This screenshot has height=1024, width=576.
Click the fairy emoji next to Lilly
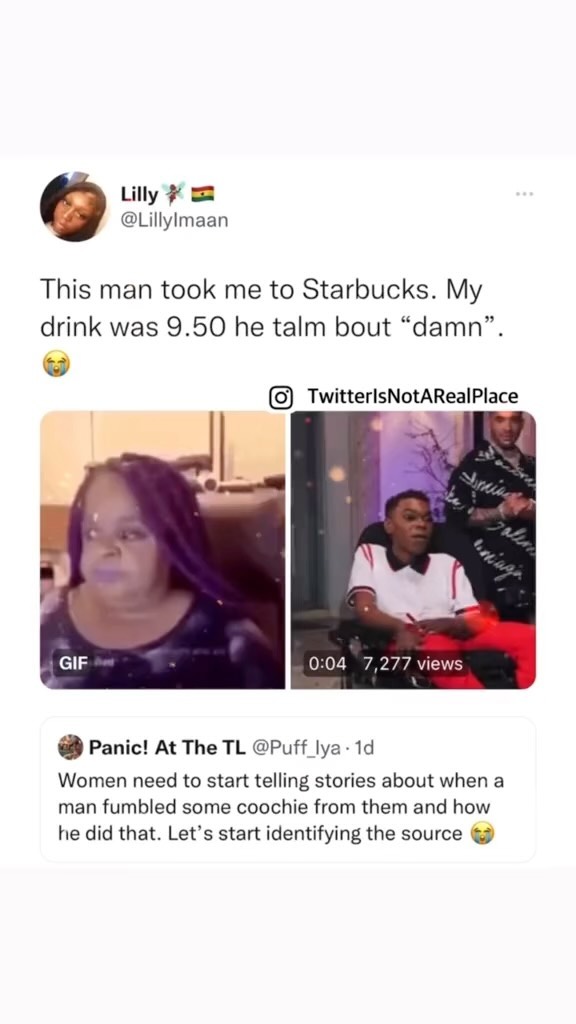[174, 193]
